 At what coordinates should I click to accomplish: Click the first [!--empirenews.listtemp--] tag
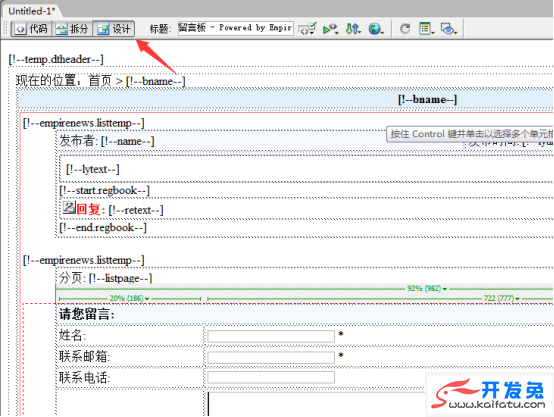click(84, 123)
